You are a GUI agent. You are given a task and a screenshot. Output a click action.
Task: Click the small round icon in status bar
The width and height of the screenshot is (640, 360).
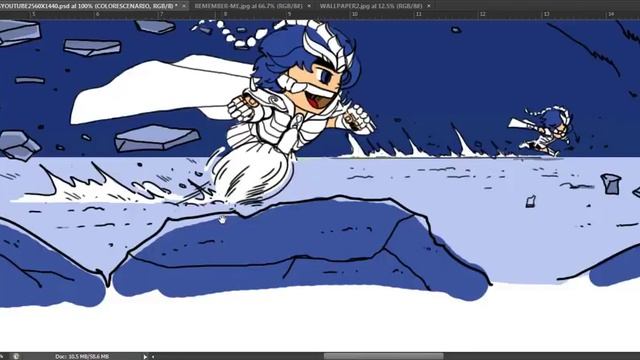pyautogui.click(x=16, y=356)
